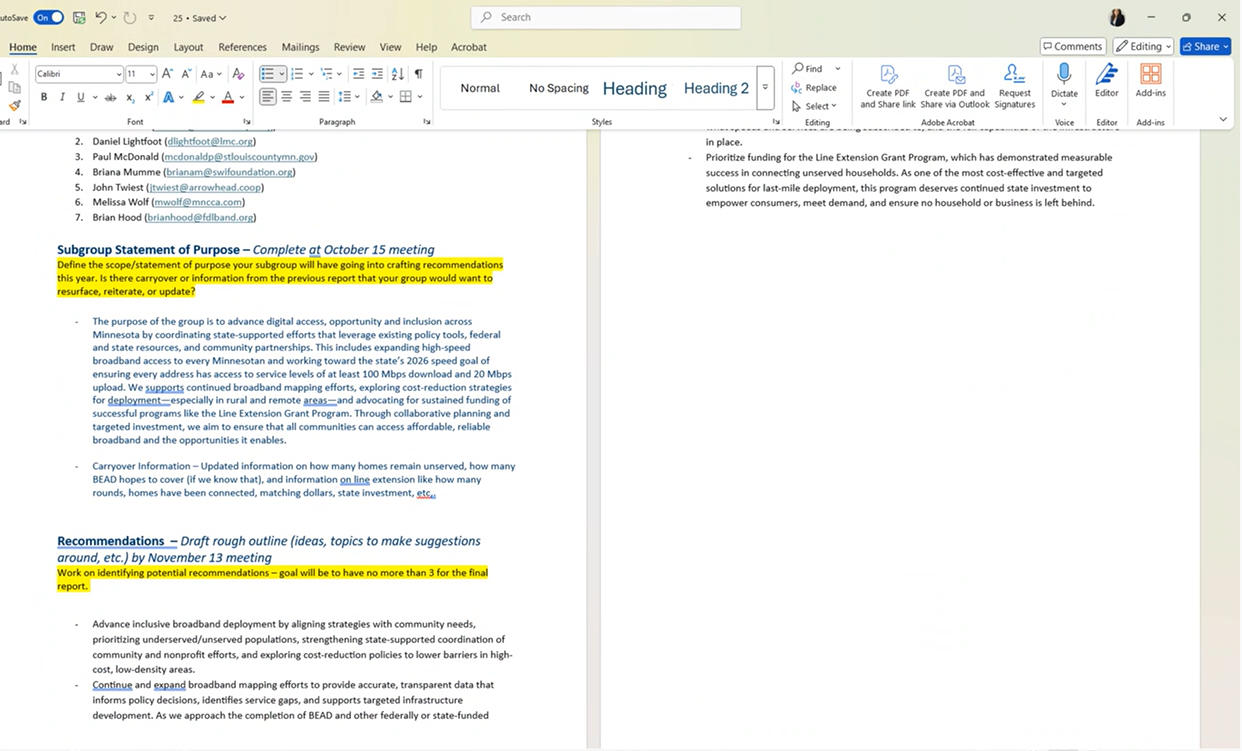1242x751 pixels.
Task: Undo the last action
Action: click(101, 17)
